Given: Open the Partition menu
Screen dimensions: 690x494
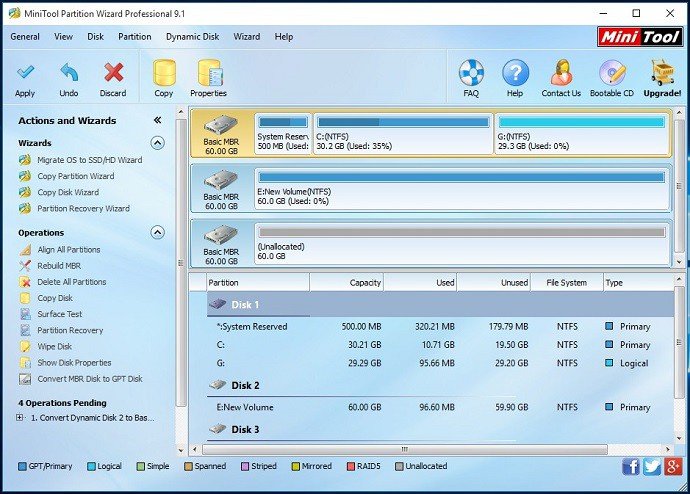Looking at the screenshot, I should [135, 37].
